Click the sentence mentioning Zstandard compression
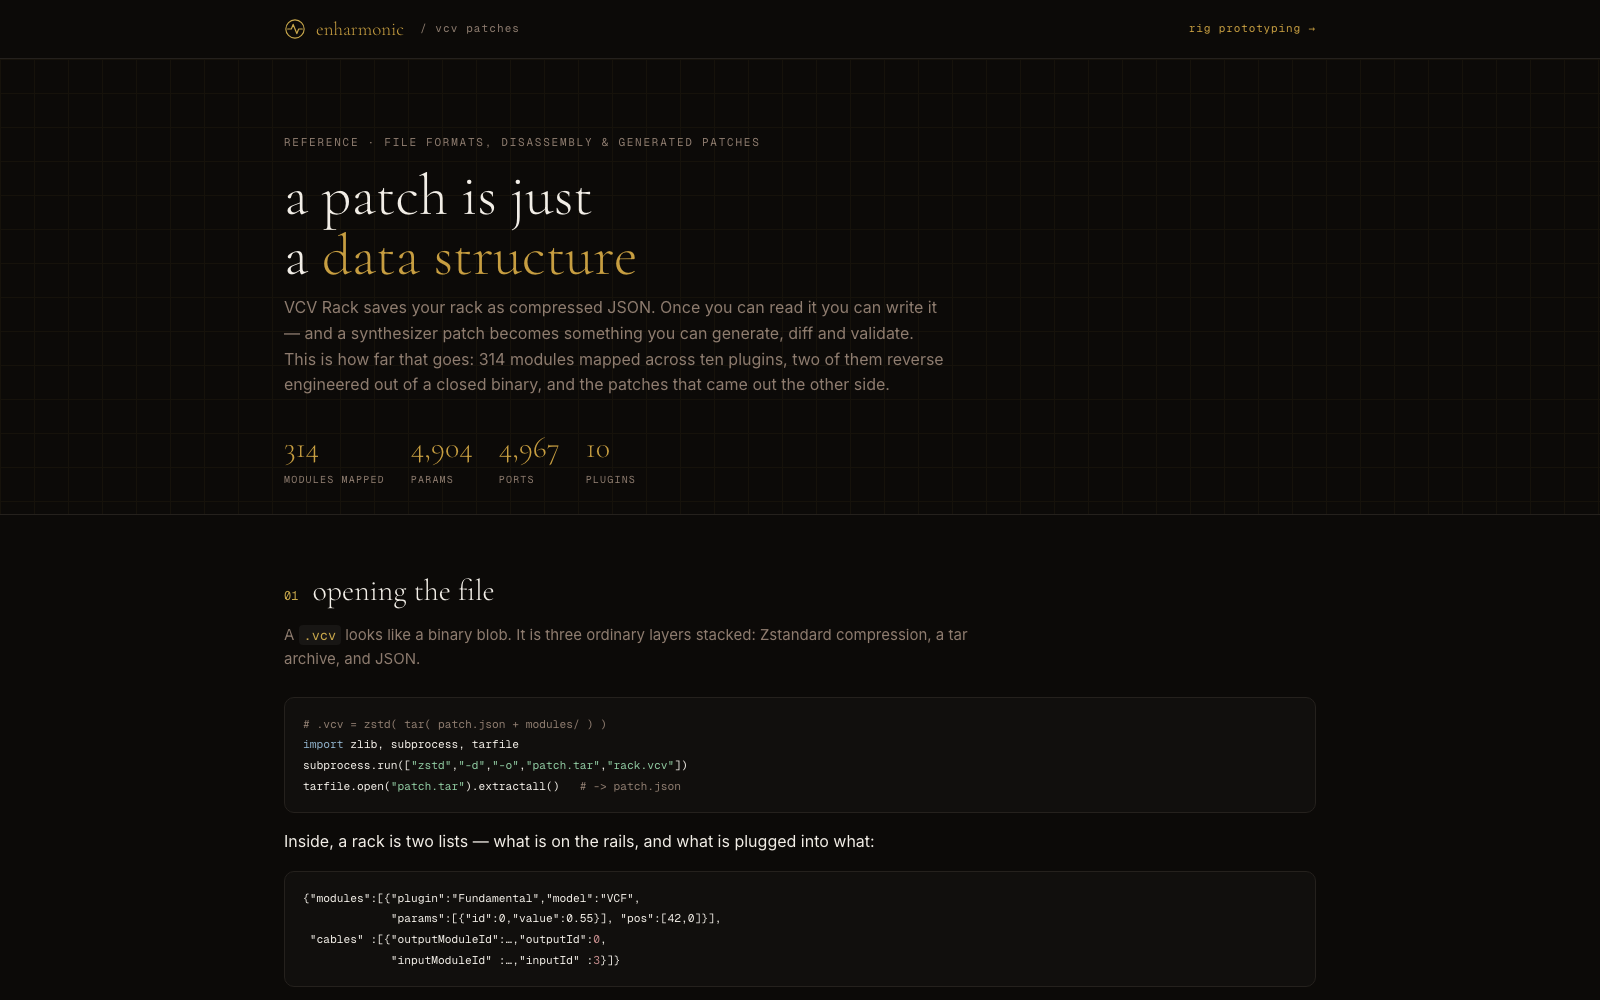The image size is (1600, 1000). [626, 647]
